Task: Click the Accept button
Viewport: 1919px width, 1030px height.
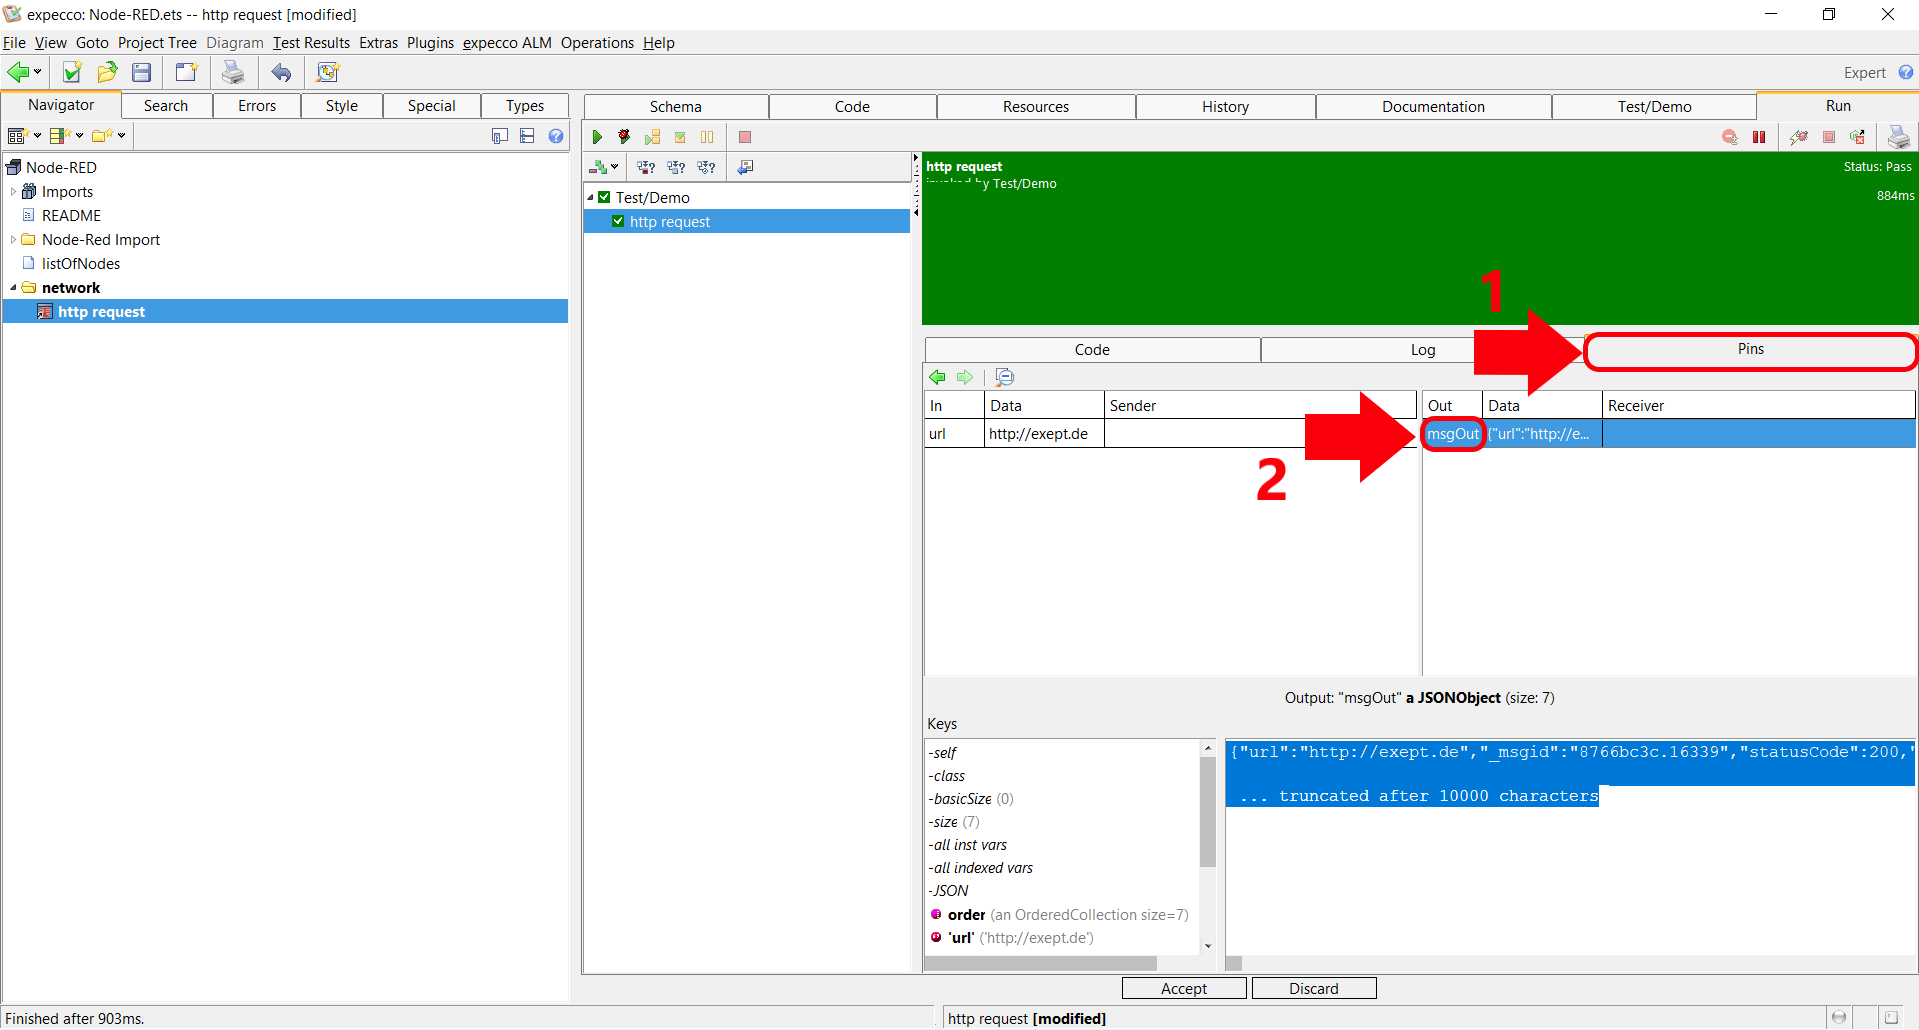Action: point(1184,988)
